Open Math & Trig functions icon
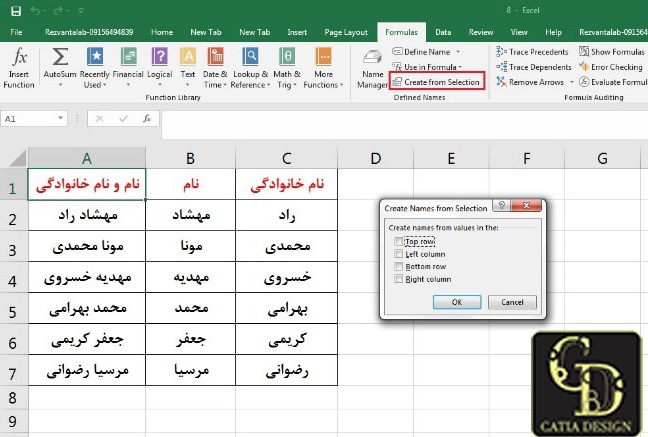 click(x=287, y=57)
